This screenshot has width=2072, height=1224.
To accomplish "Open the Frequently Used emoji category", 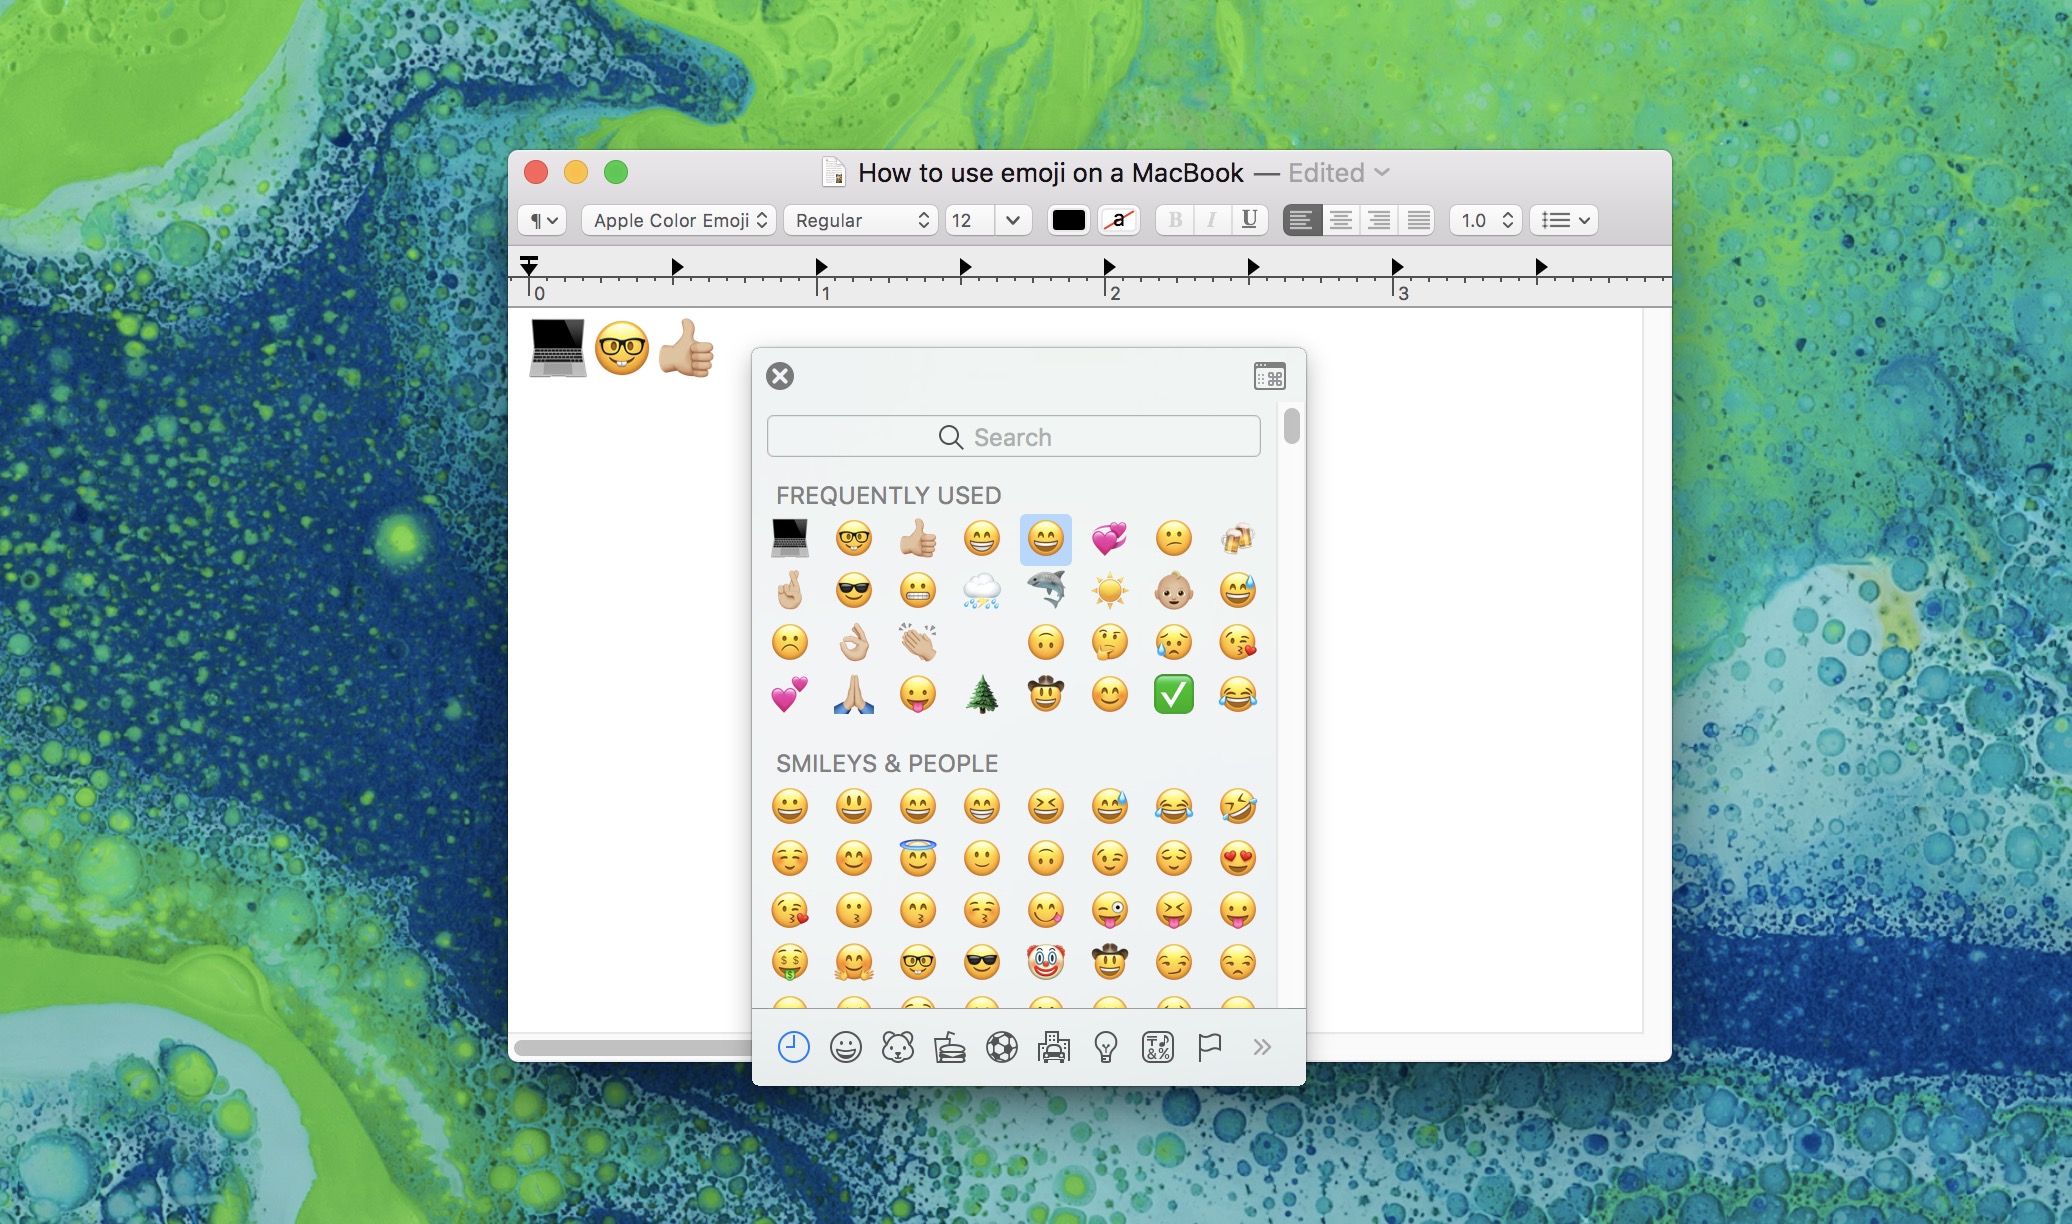I will point(791,1048).
